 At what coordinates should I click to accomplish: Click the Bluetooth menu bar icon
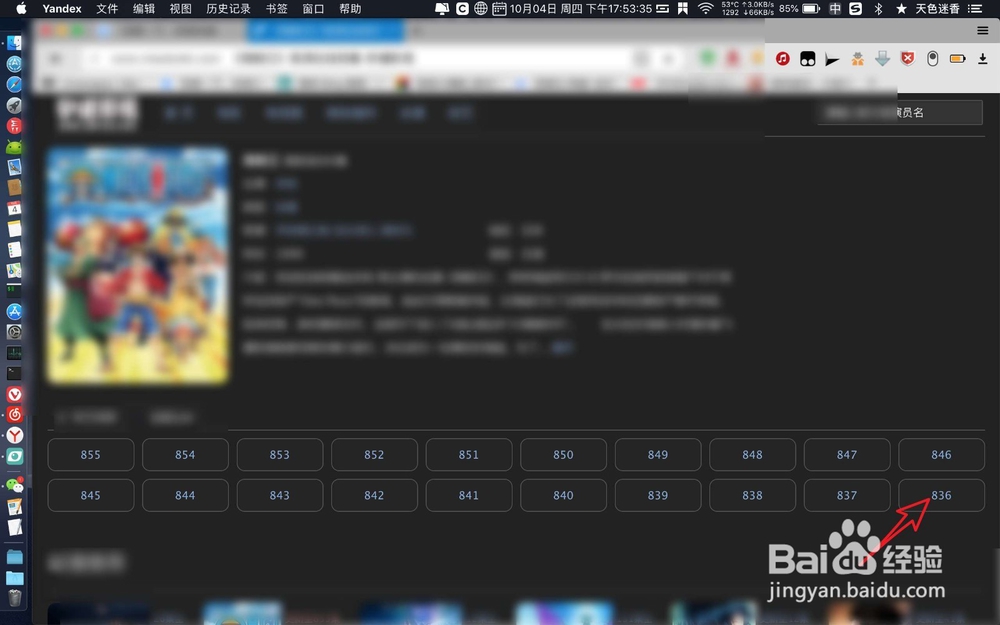tap(878, 8)
